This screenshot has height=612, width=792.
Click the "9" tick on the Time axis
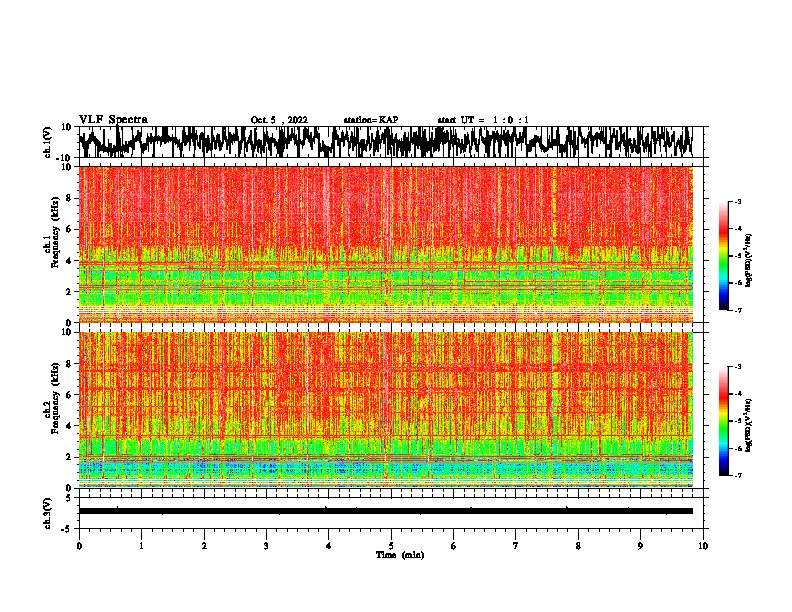click(640, 546)
